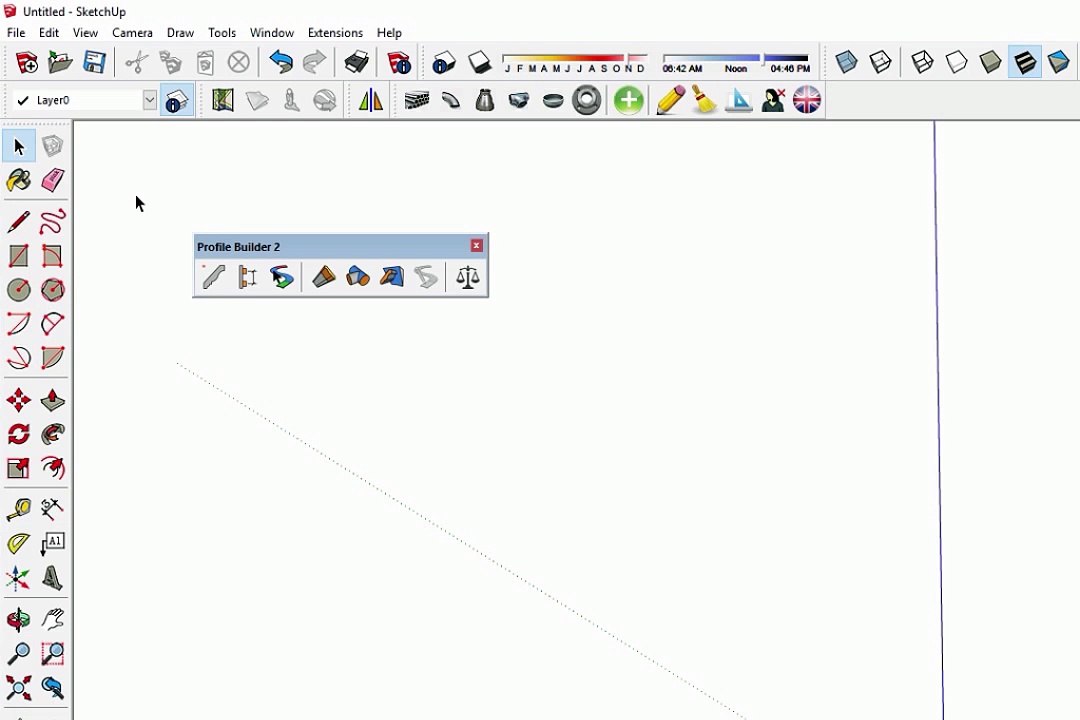Choose the Circle tool
This screenshot has height=720, width=1080.
(19, 289)
